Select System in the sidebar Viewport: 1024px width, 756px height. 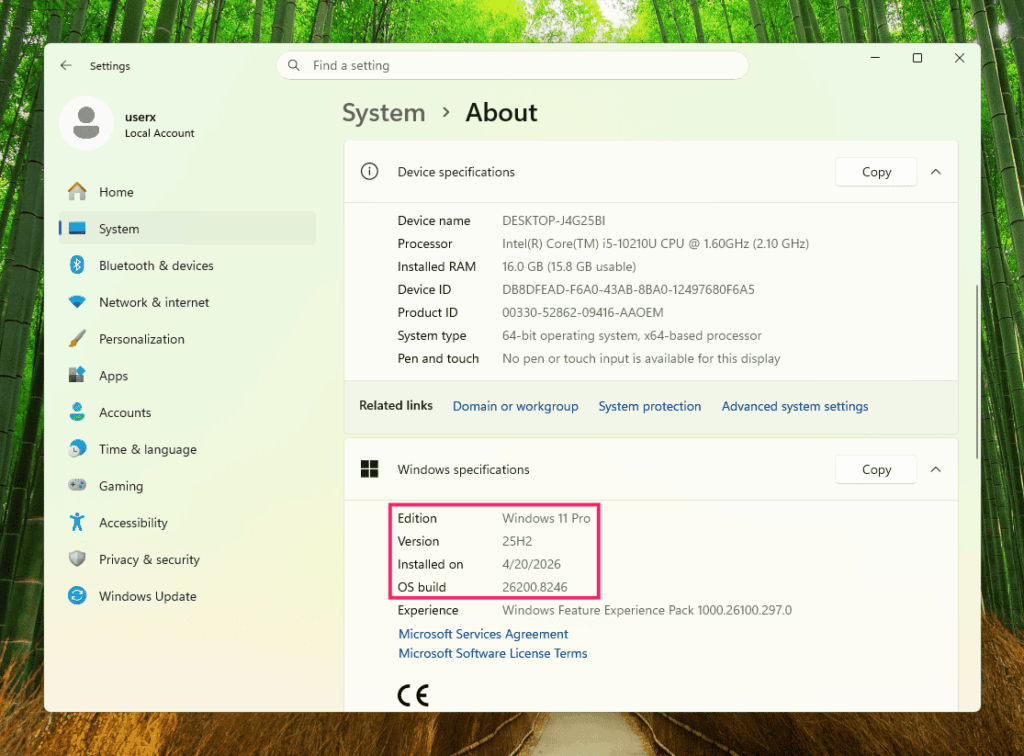pyautogui.click(x=187, y=228)
